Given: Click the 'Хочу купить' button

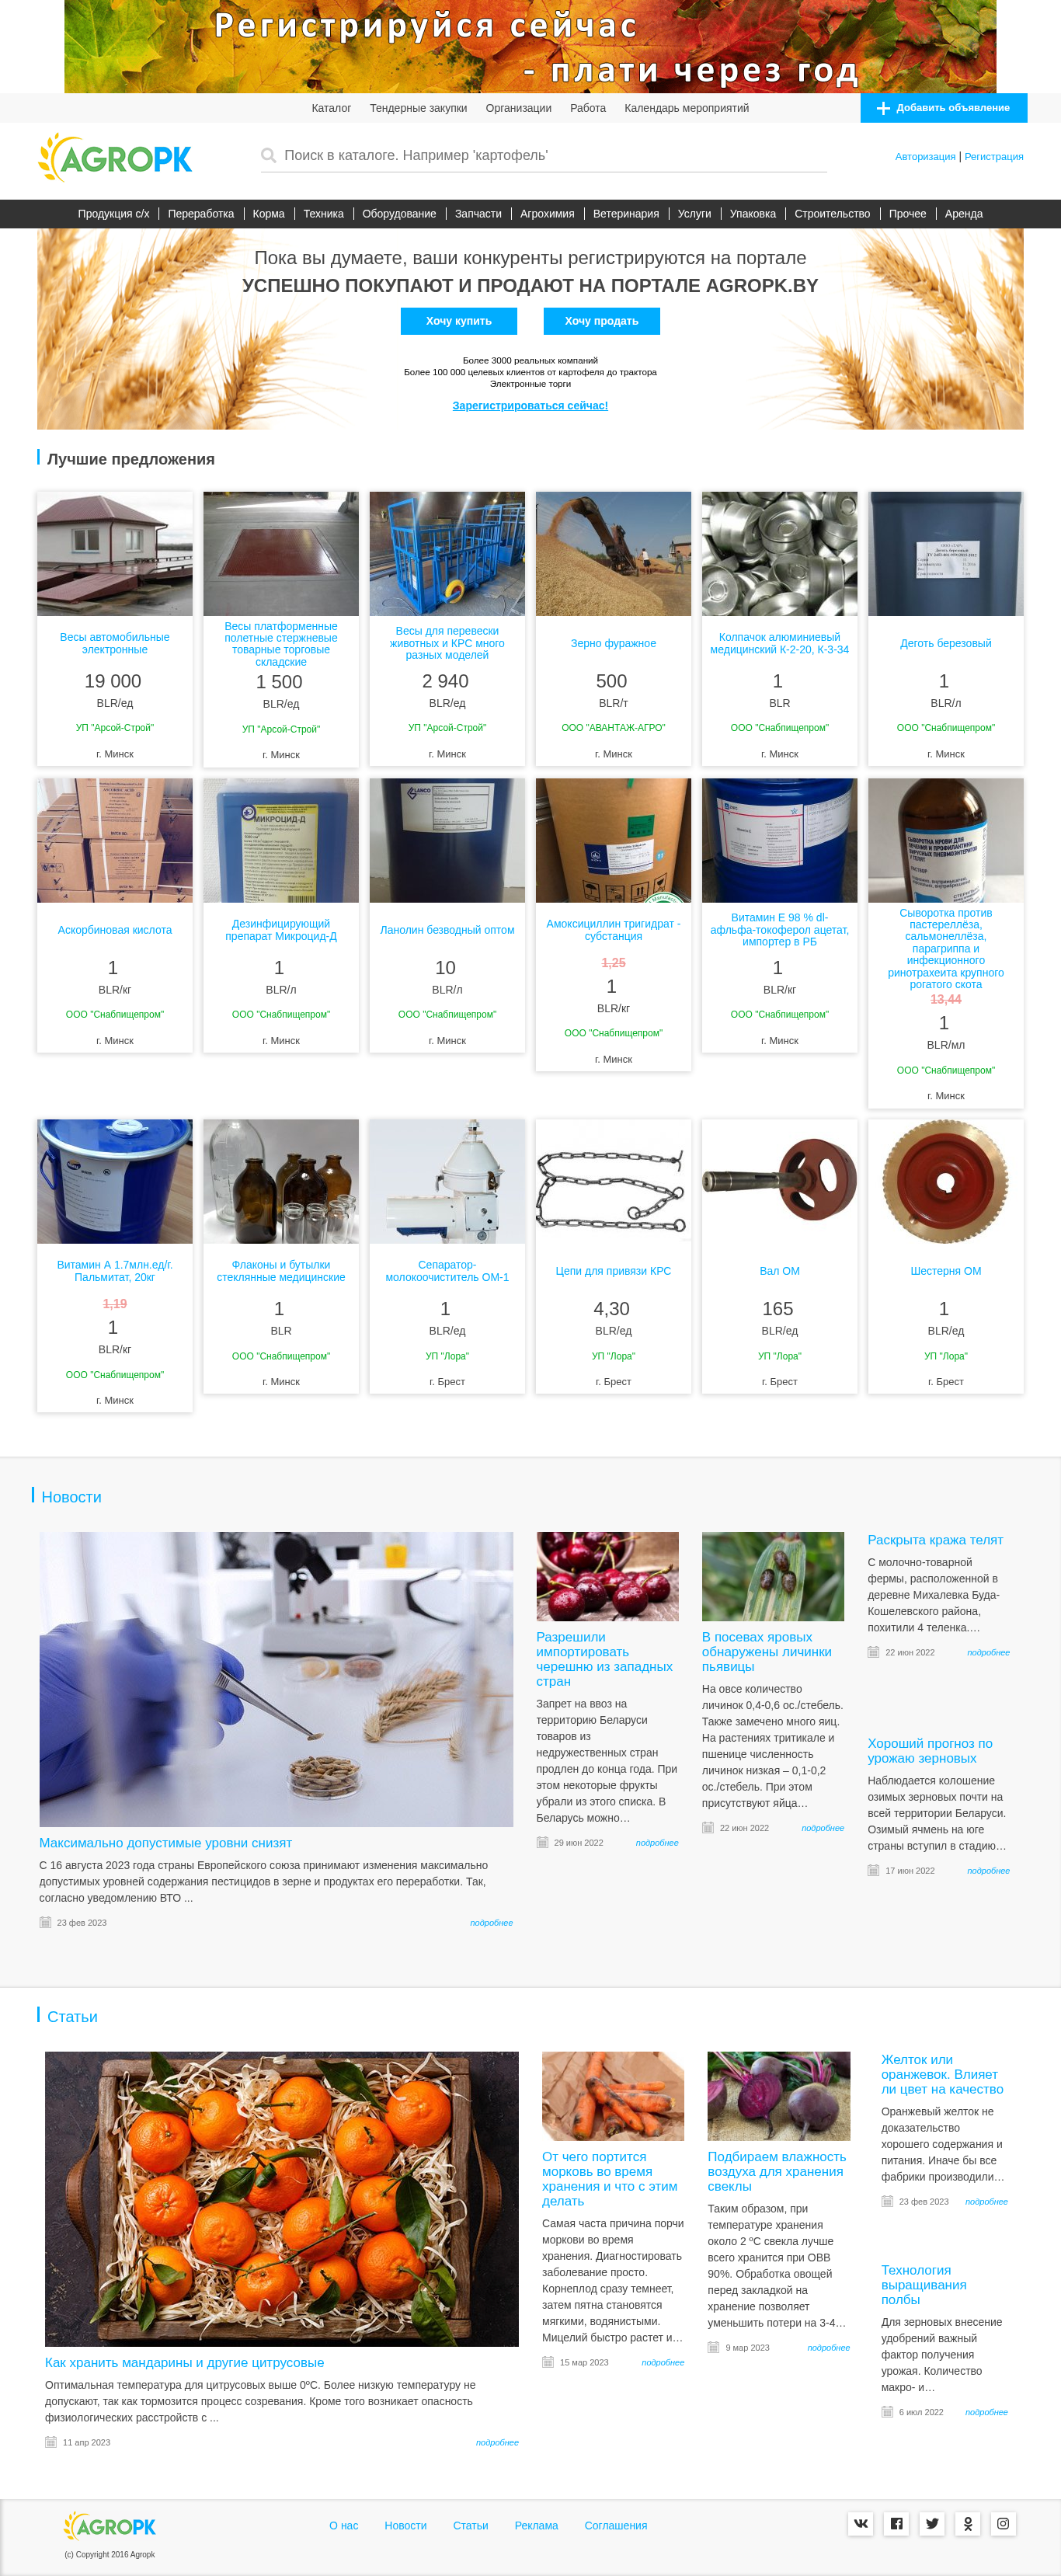Looking at the screenshot, I should click(x=458, y=321).
